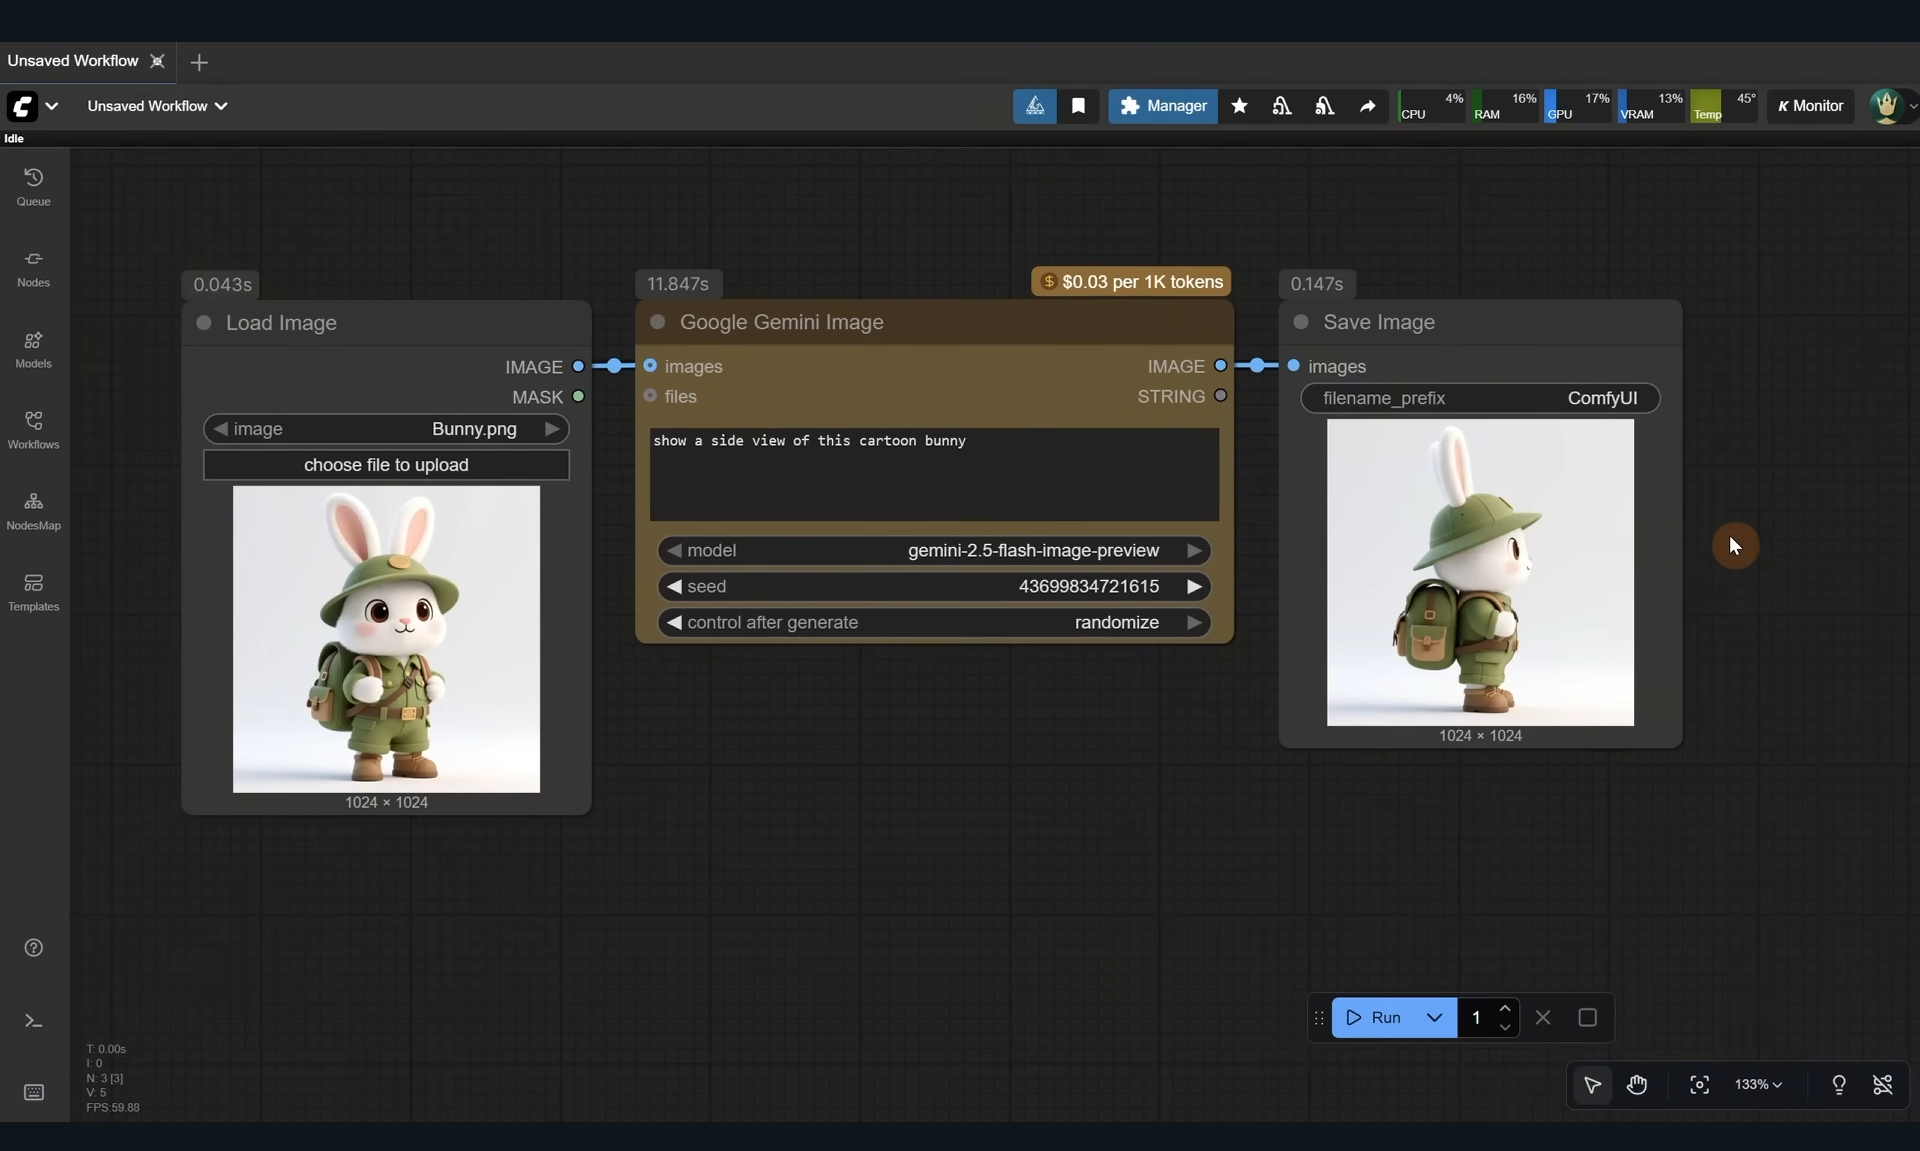Expand the Run button dropdown arrow
Screen dimensions: 1920x1151
(1434, 1018)
